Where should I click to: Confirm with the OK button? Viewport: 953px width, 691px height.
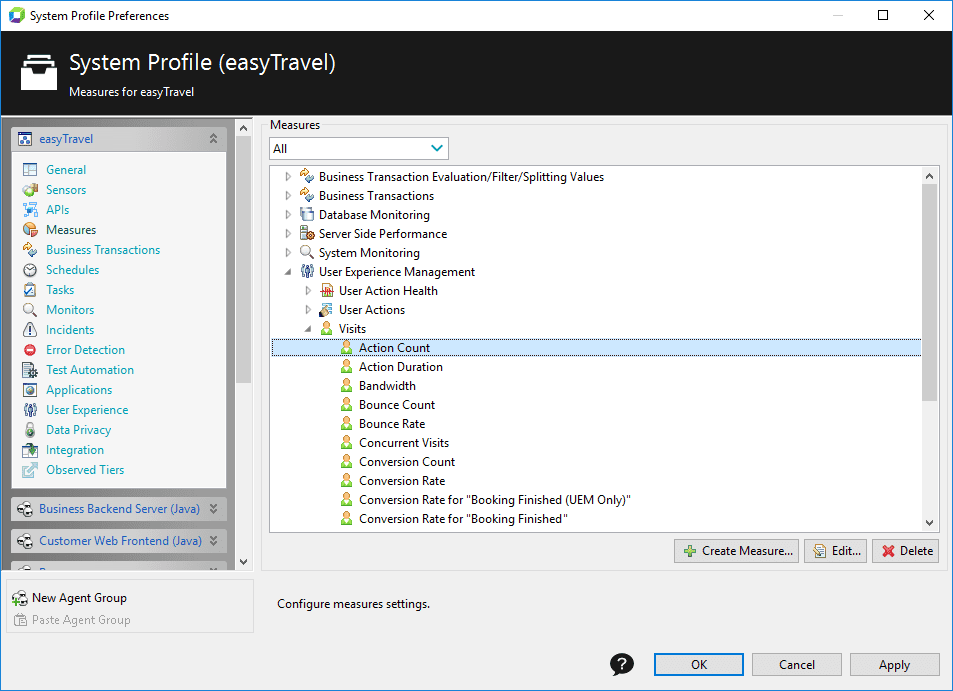click(x=699, y=664)
